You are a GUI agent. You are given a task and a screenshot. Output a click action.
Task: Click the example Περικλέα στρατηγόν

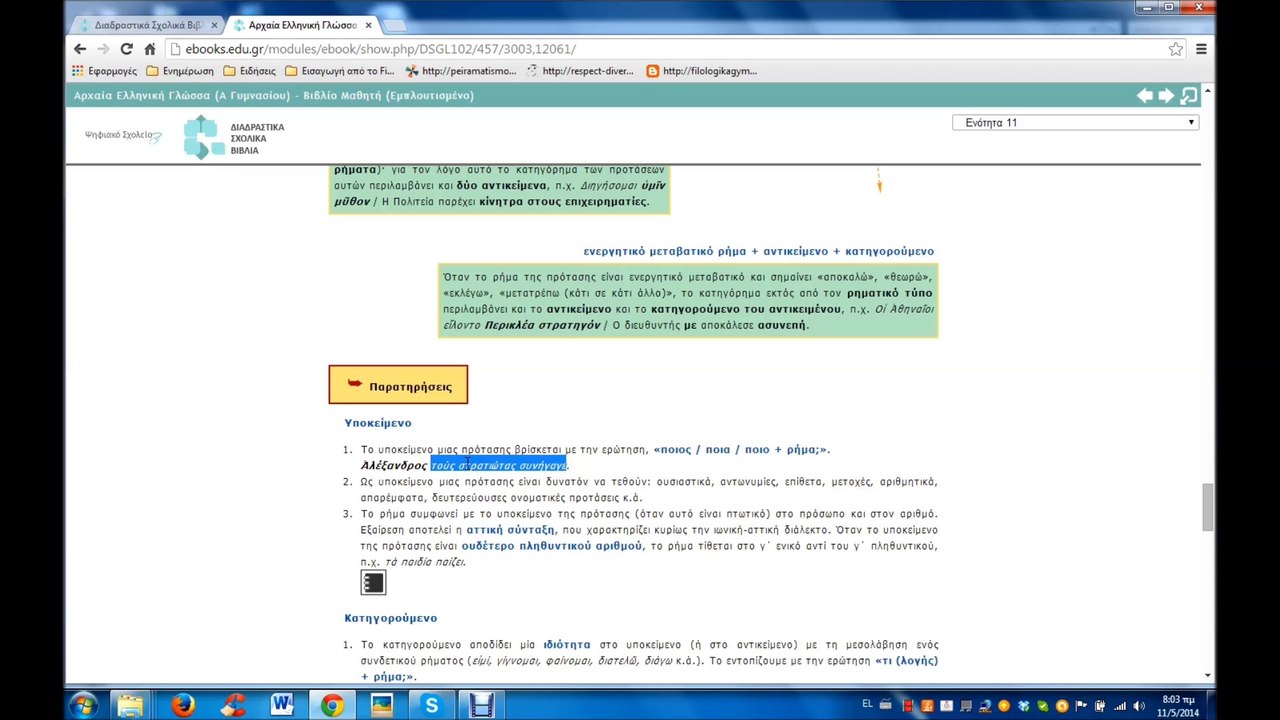click(x=542, y=325)
